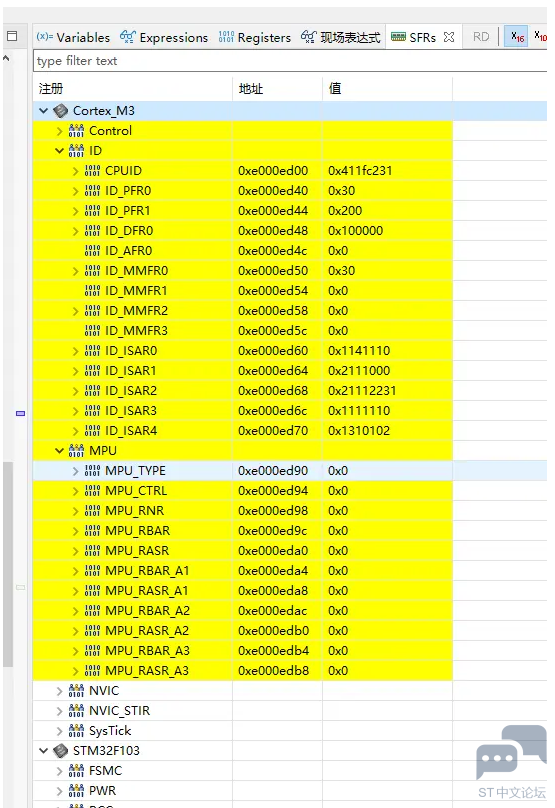Screen dimensions: 555x808
Task: Collapse the STM32F103 node
Action: 44,751
